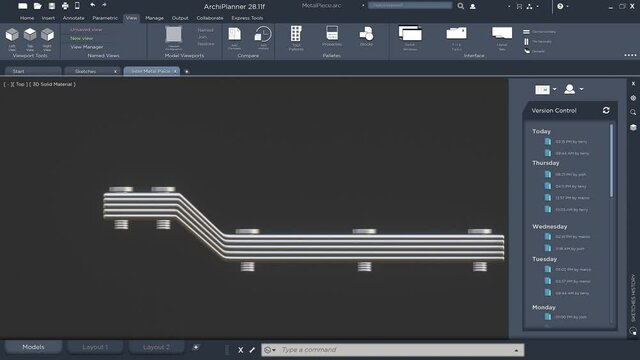Open the history compare clock icon
Viewport: 640px width, 360px height.
(263, 34)
